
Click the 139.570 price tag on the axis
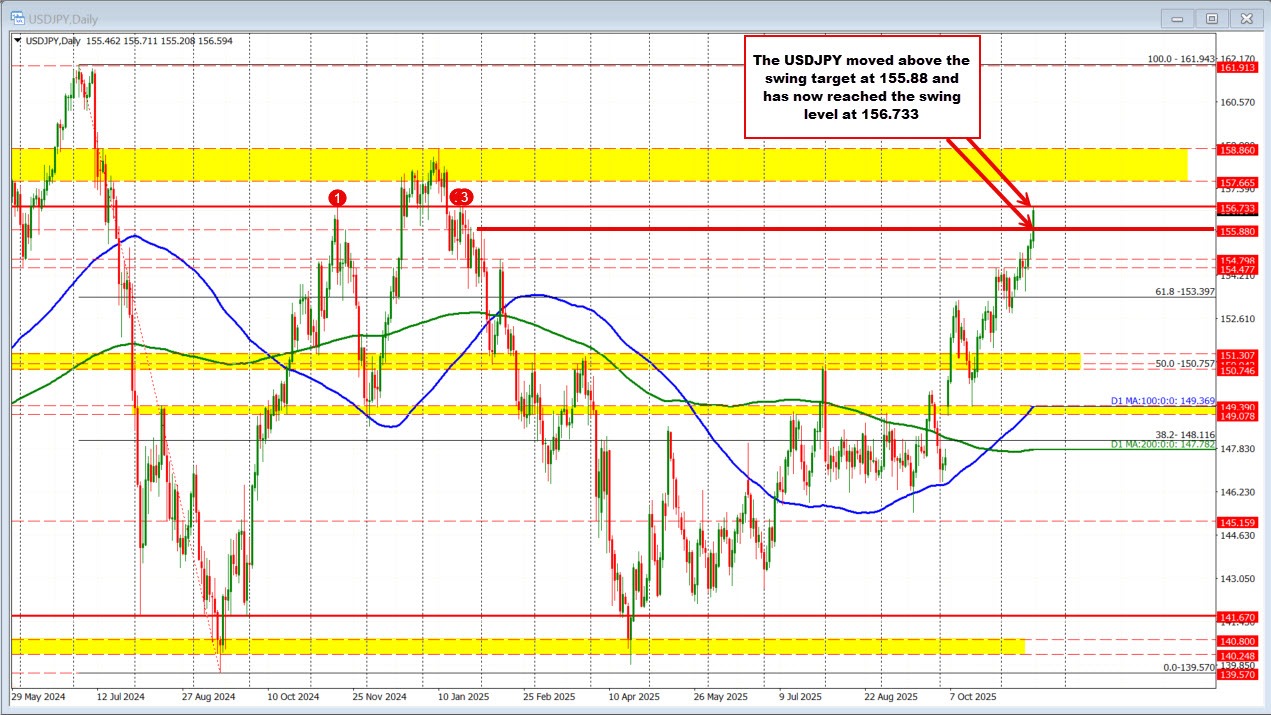[1239, 676]
